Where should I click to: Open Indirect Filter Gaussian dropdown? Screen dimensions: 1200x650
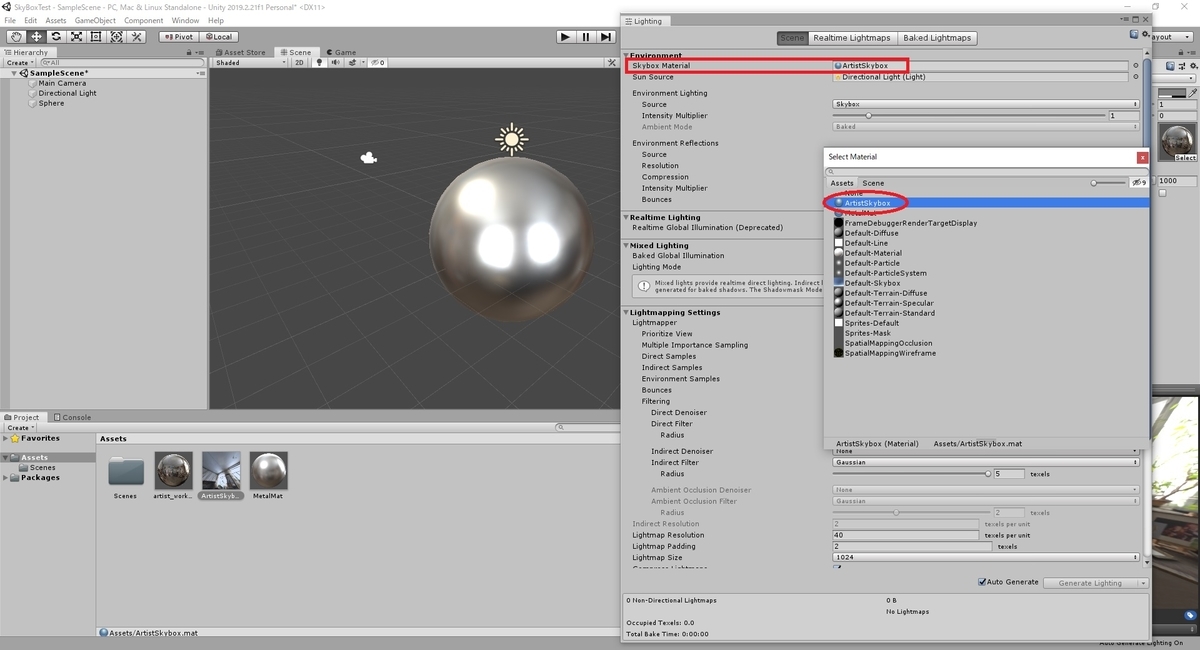986,462
